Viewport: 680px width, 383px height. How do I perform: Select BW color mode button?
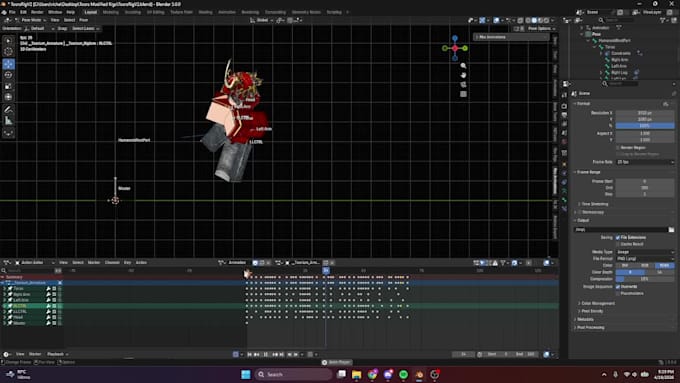click(625, 265)
